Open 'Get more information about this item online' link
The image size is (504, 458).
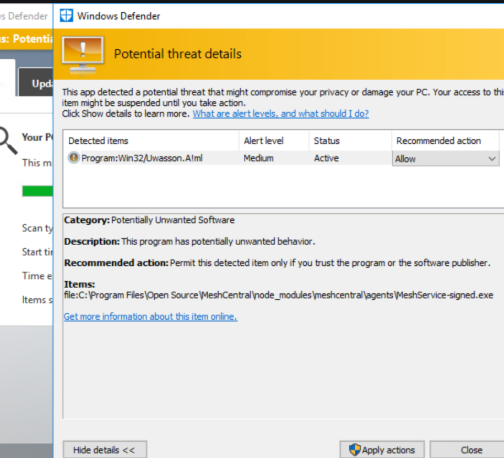pos(150,316)
